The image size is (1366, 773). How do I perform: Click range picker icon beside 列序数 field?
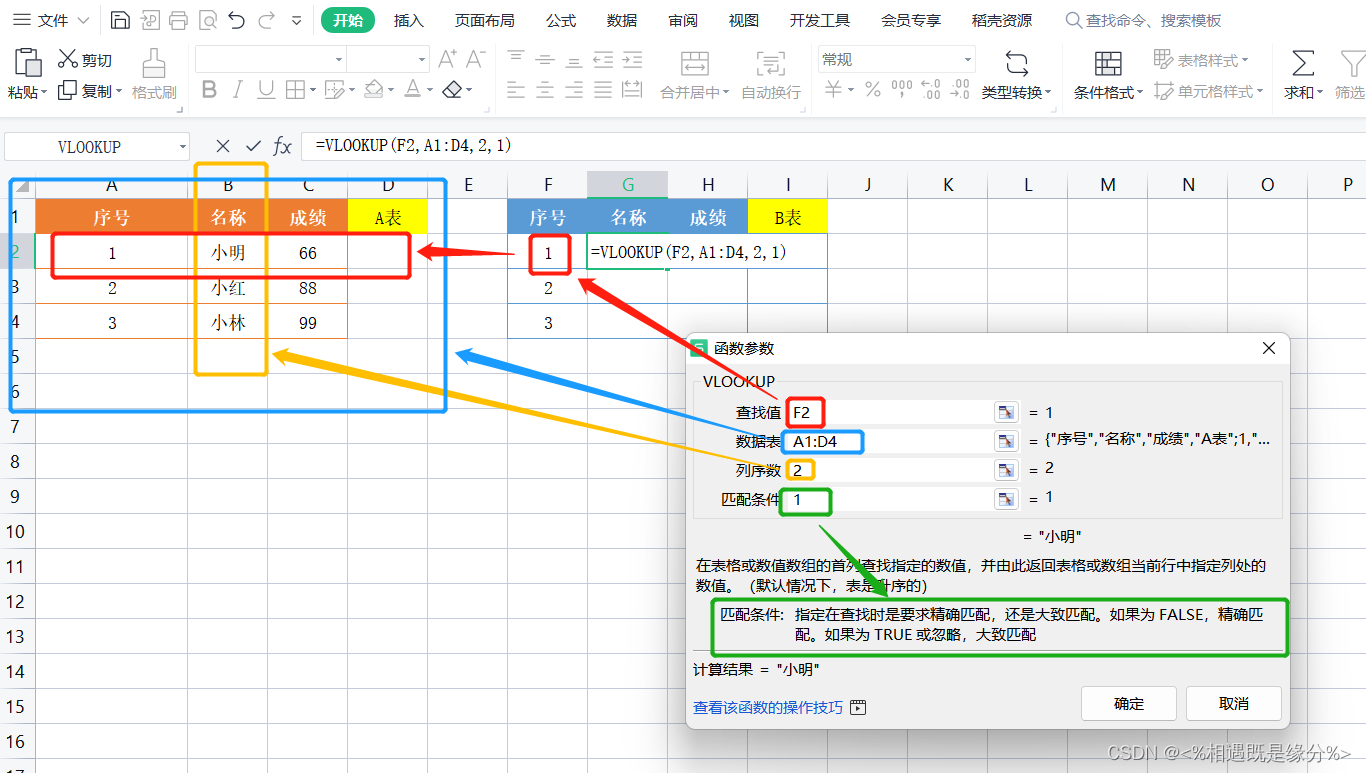point(1005,469)
